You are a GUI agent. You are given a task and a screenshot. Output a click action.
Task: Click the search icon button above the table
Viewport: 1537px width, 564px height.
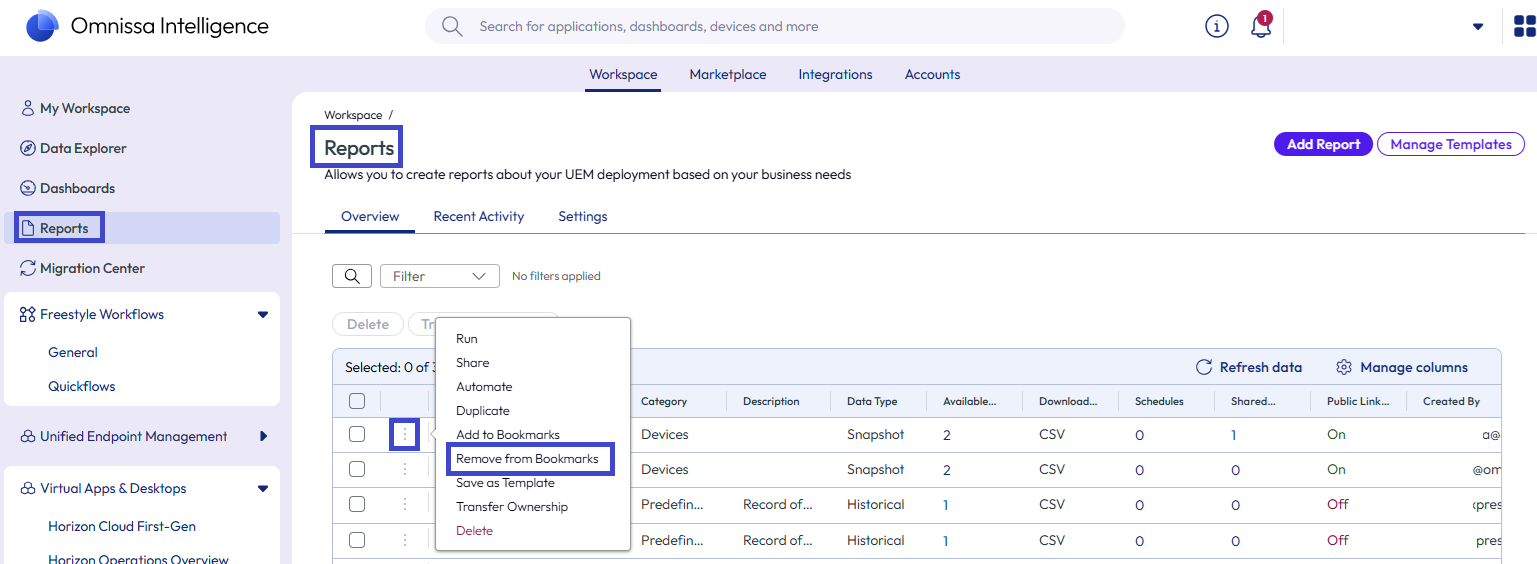[352, 276]
